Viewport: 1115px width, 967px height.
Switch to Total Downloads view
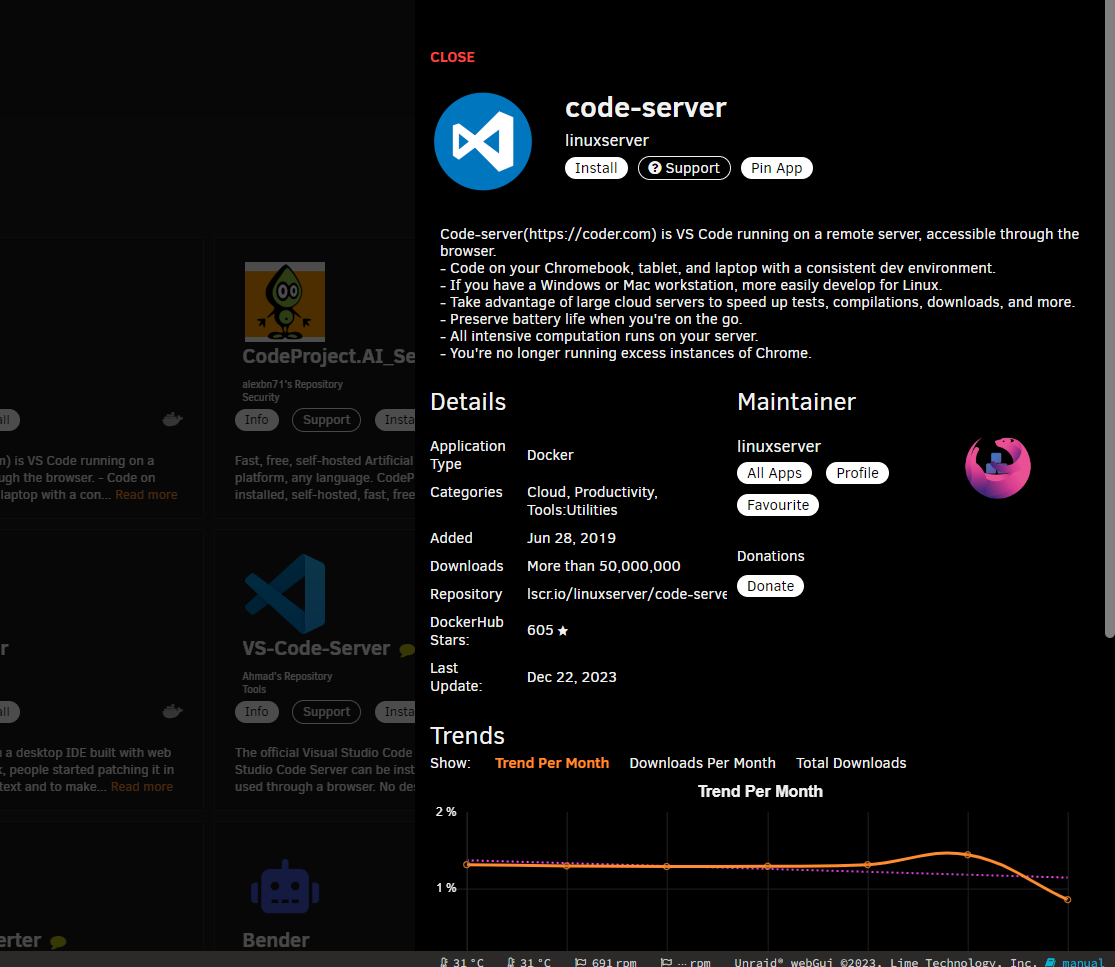pos(851,762)
